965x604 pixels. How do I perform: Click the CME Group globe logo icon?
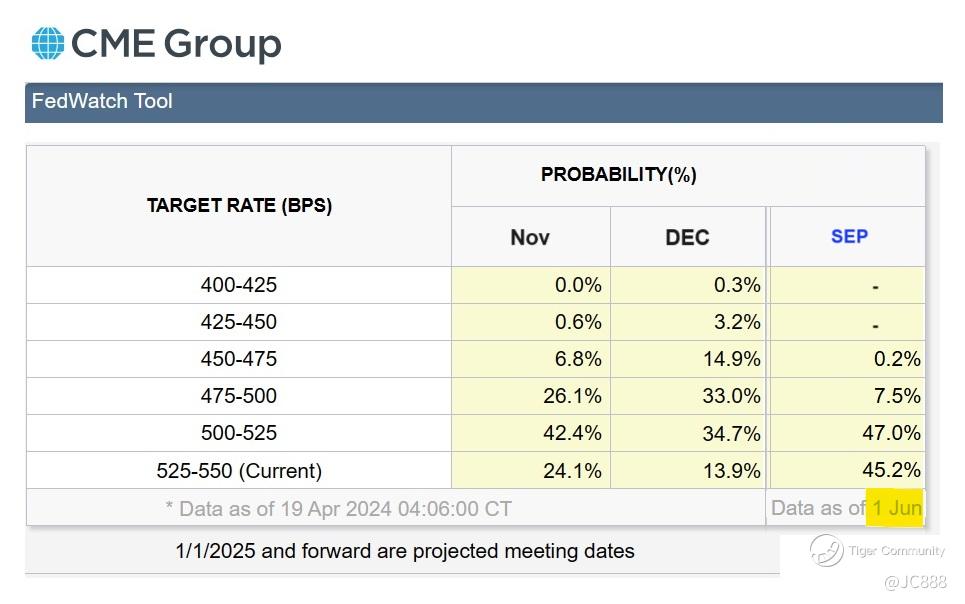coord(48,44)
